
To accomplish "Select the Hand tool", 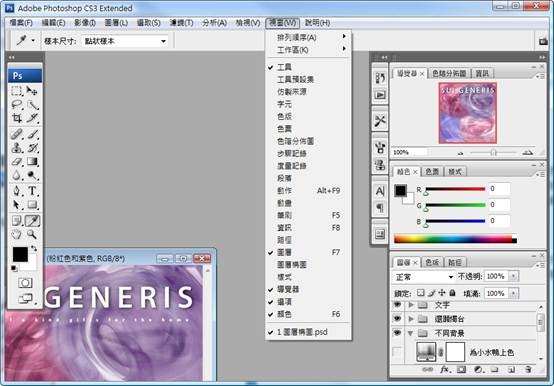I will coord(16,234).
